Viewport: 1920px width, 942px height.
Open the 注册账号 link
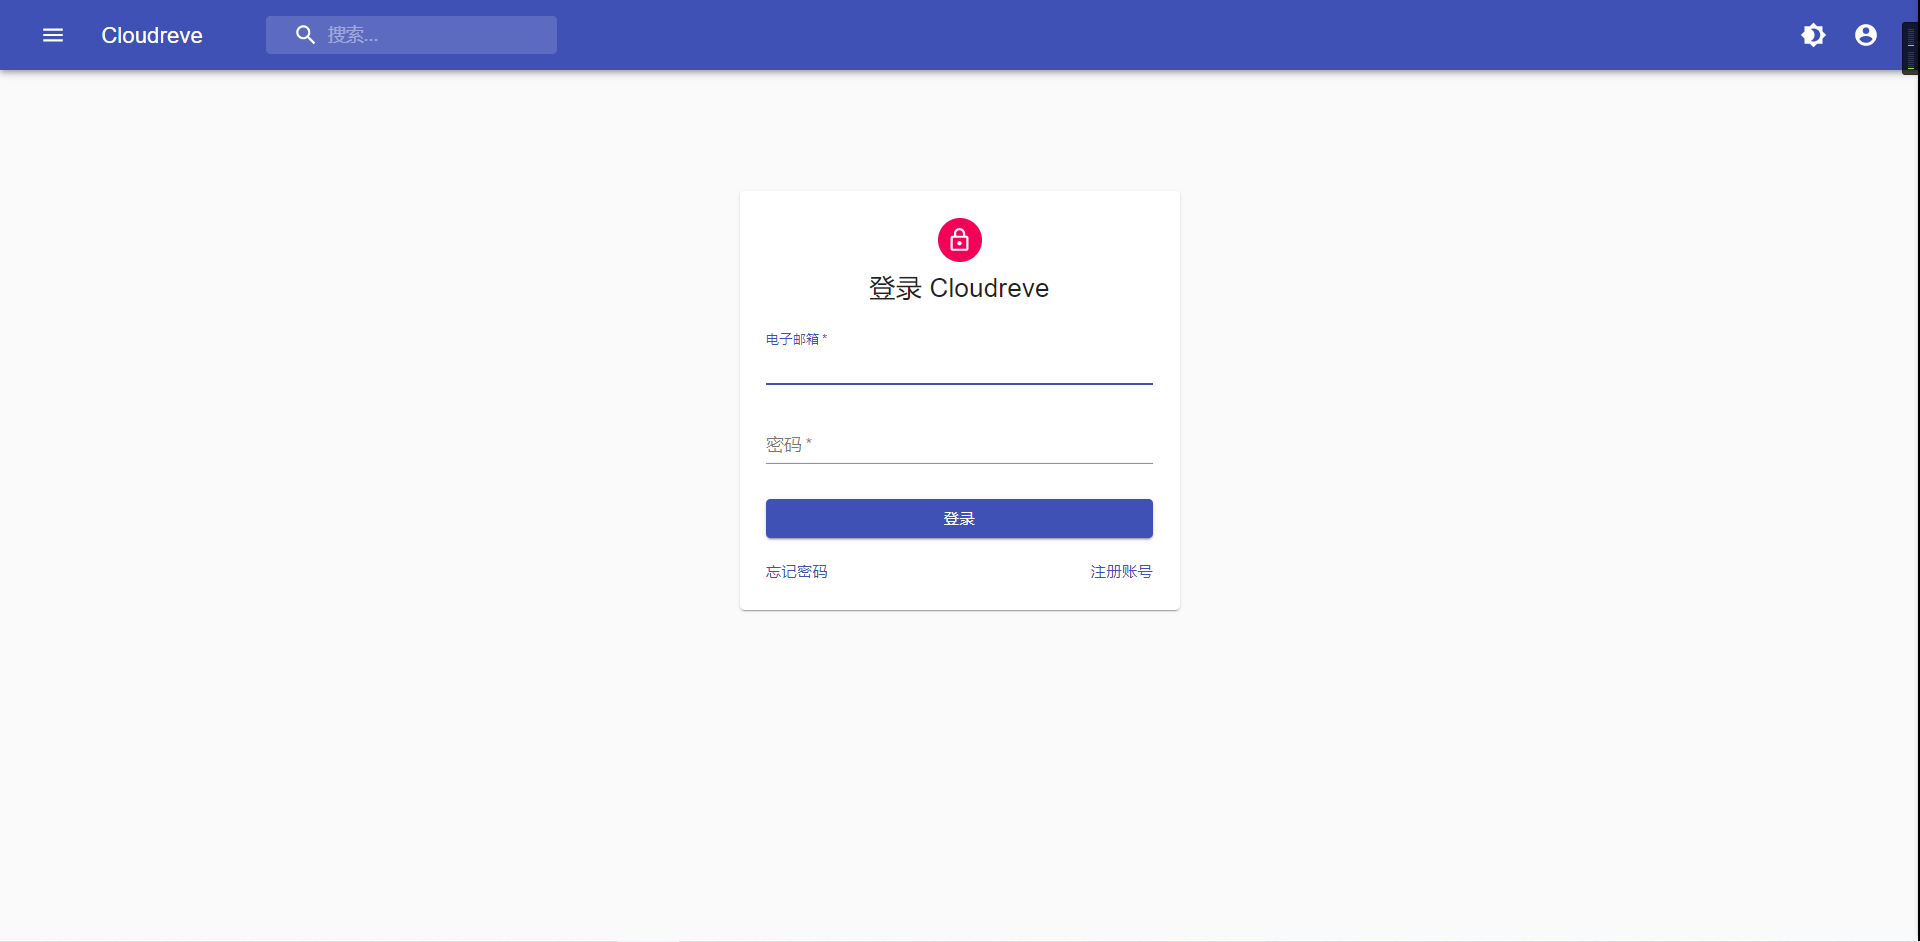[1121, 572]
